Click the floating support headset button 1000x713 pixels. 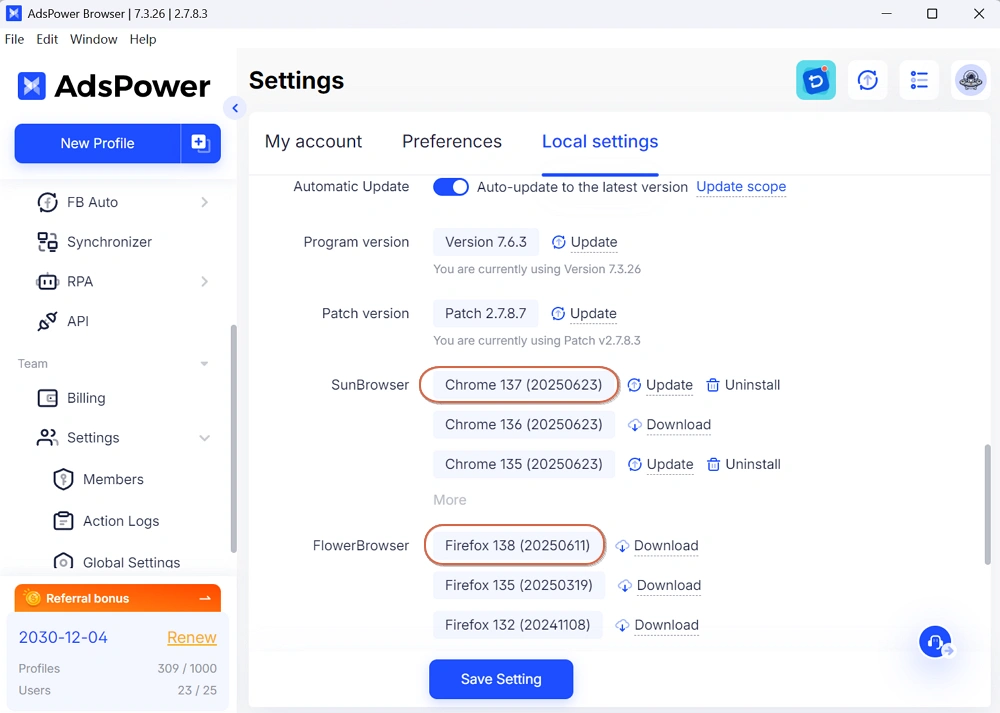(936, 642)
